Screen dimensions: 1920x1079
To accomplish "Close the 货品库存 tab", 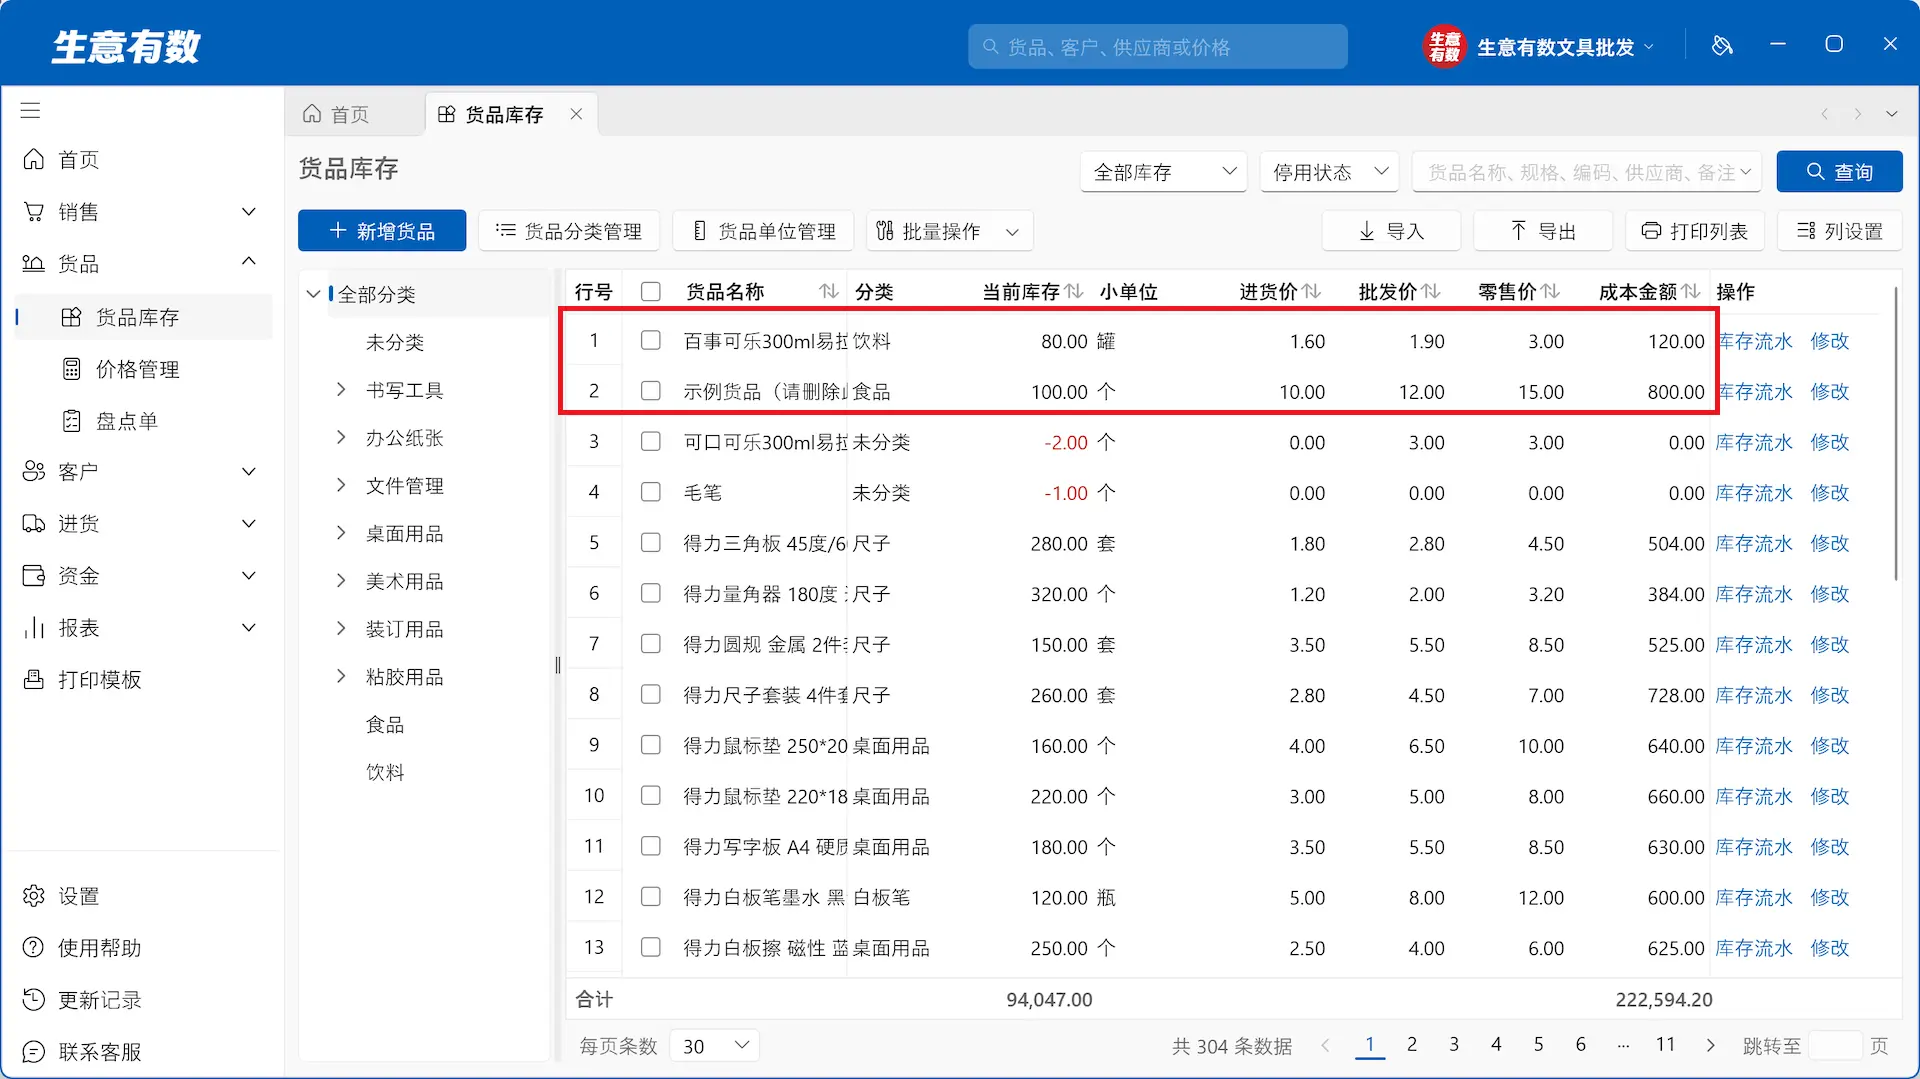I will coord(576,114).
